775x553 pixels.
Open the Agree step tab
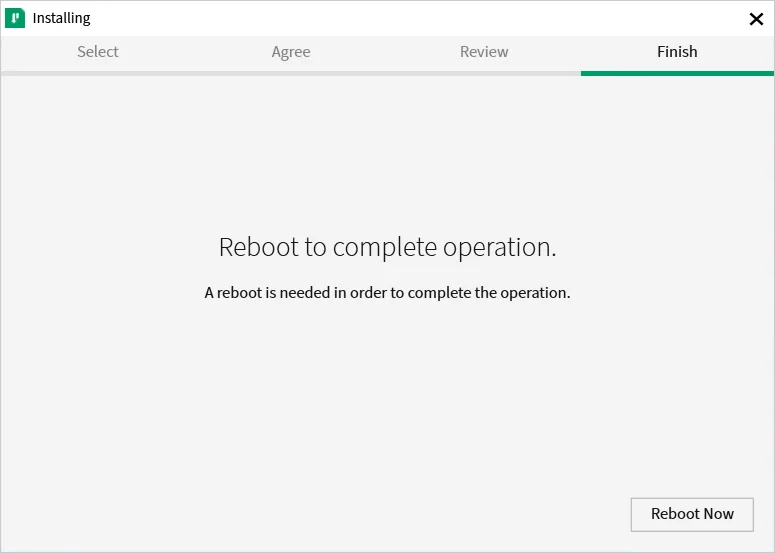pyautogui.click(x=291, y=52)
